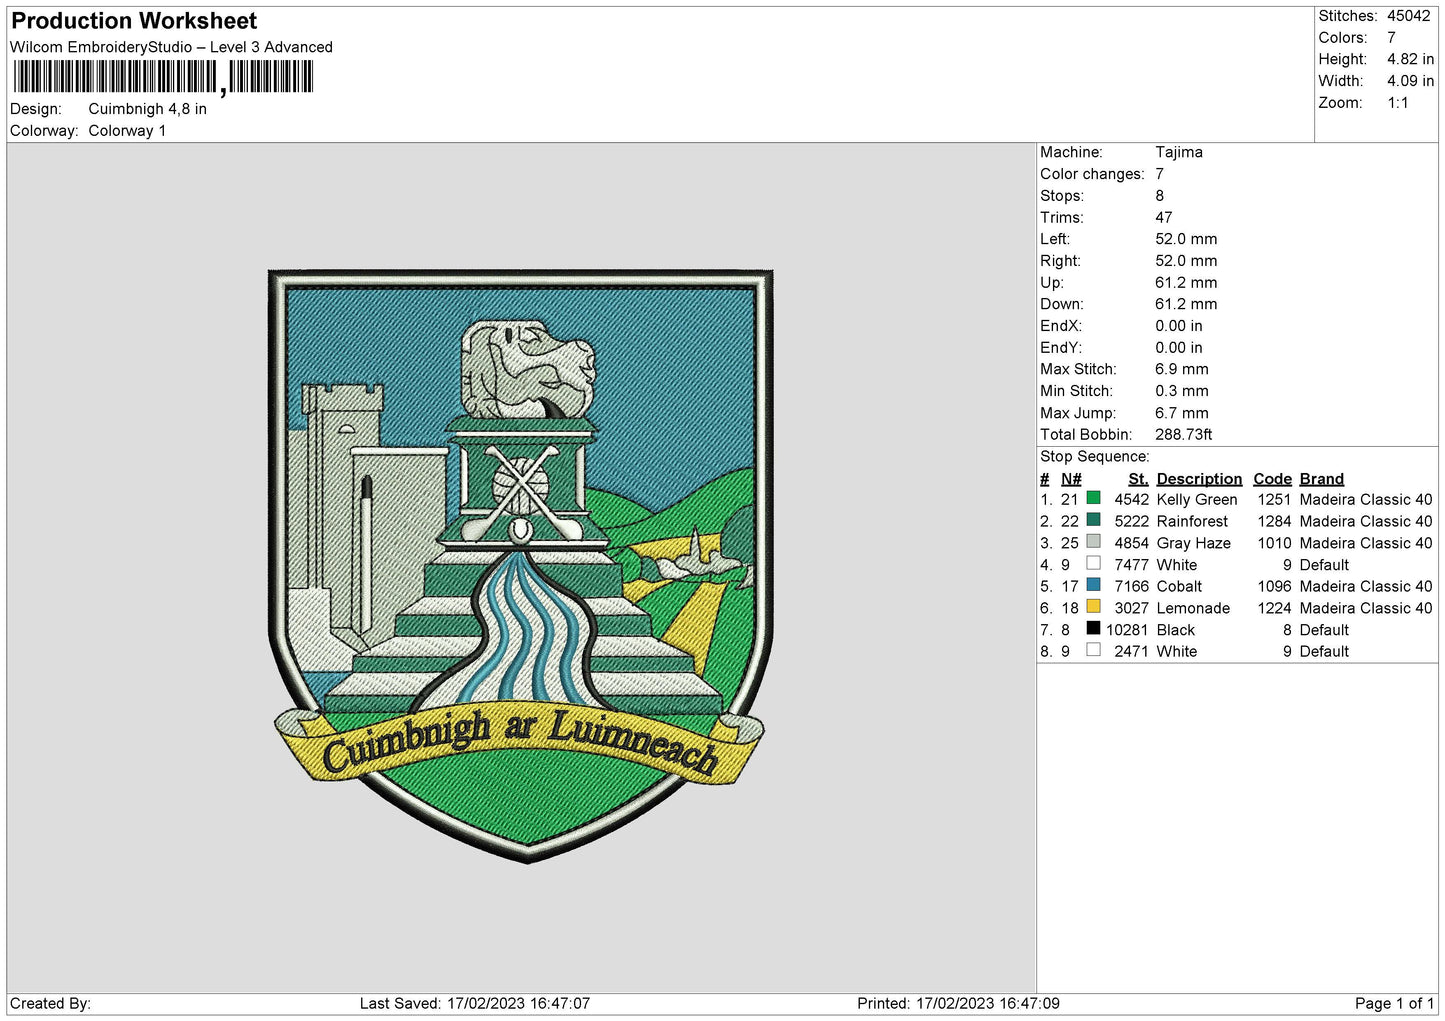Click the design name 'Cuimbnigh 4,8 in'
This screenshot has height=1021, width=1445.
pyautogui.click(x=148, y=109)
